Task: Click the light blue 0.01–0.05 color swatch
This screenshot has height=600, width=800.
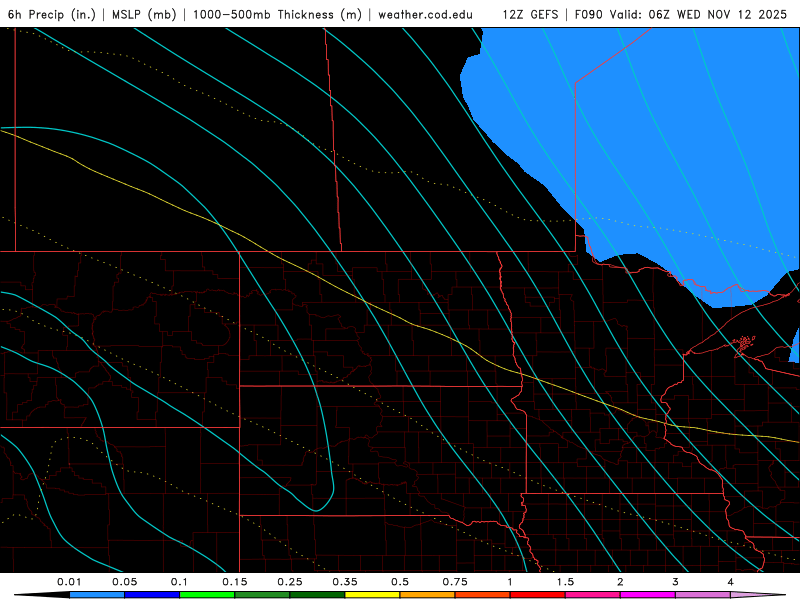Action: 97,595
